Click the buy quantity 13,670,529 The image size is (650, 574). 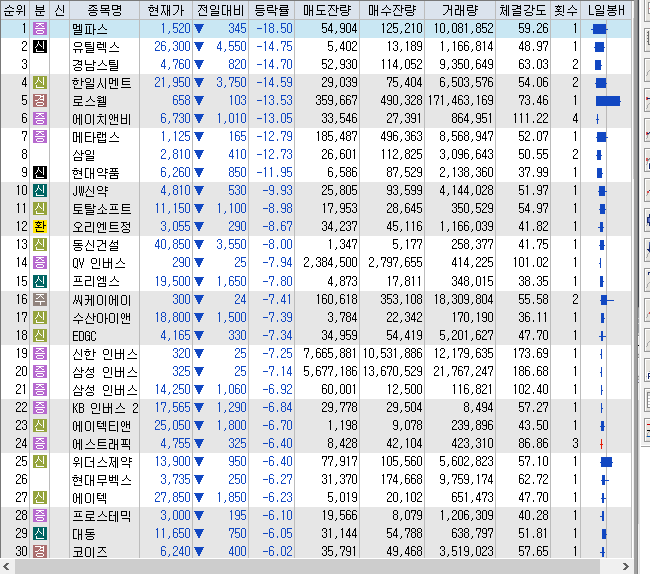(x=393, y=371)
